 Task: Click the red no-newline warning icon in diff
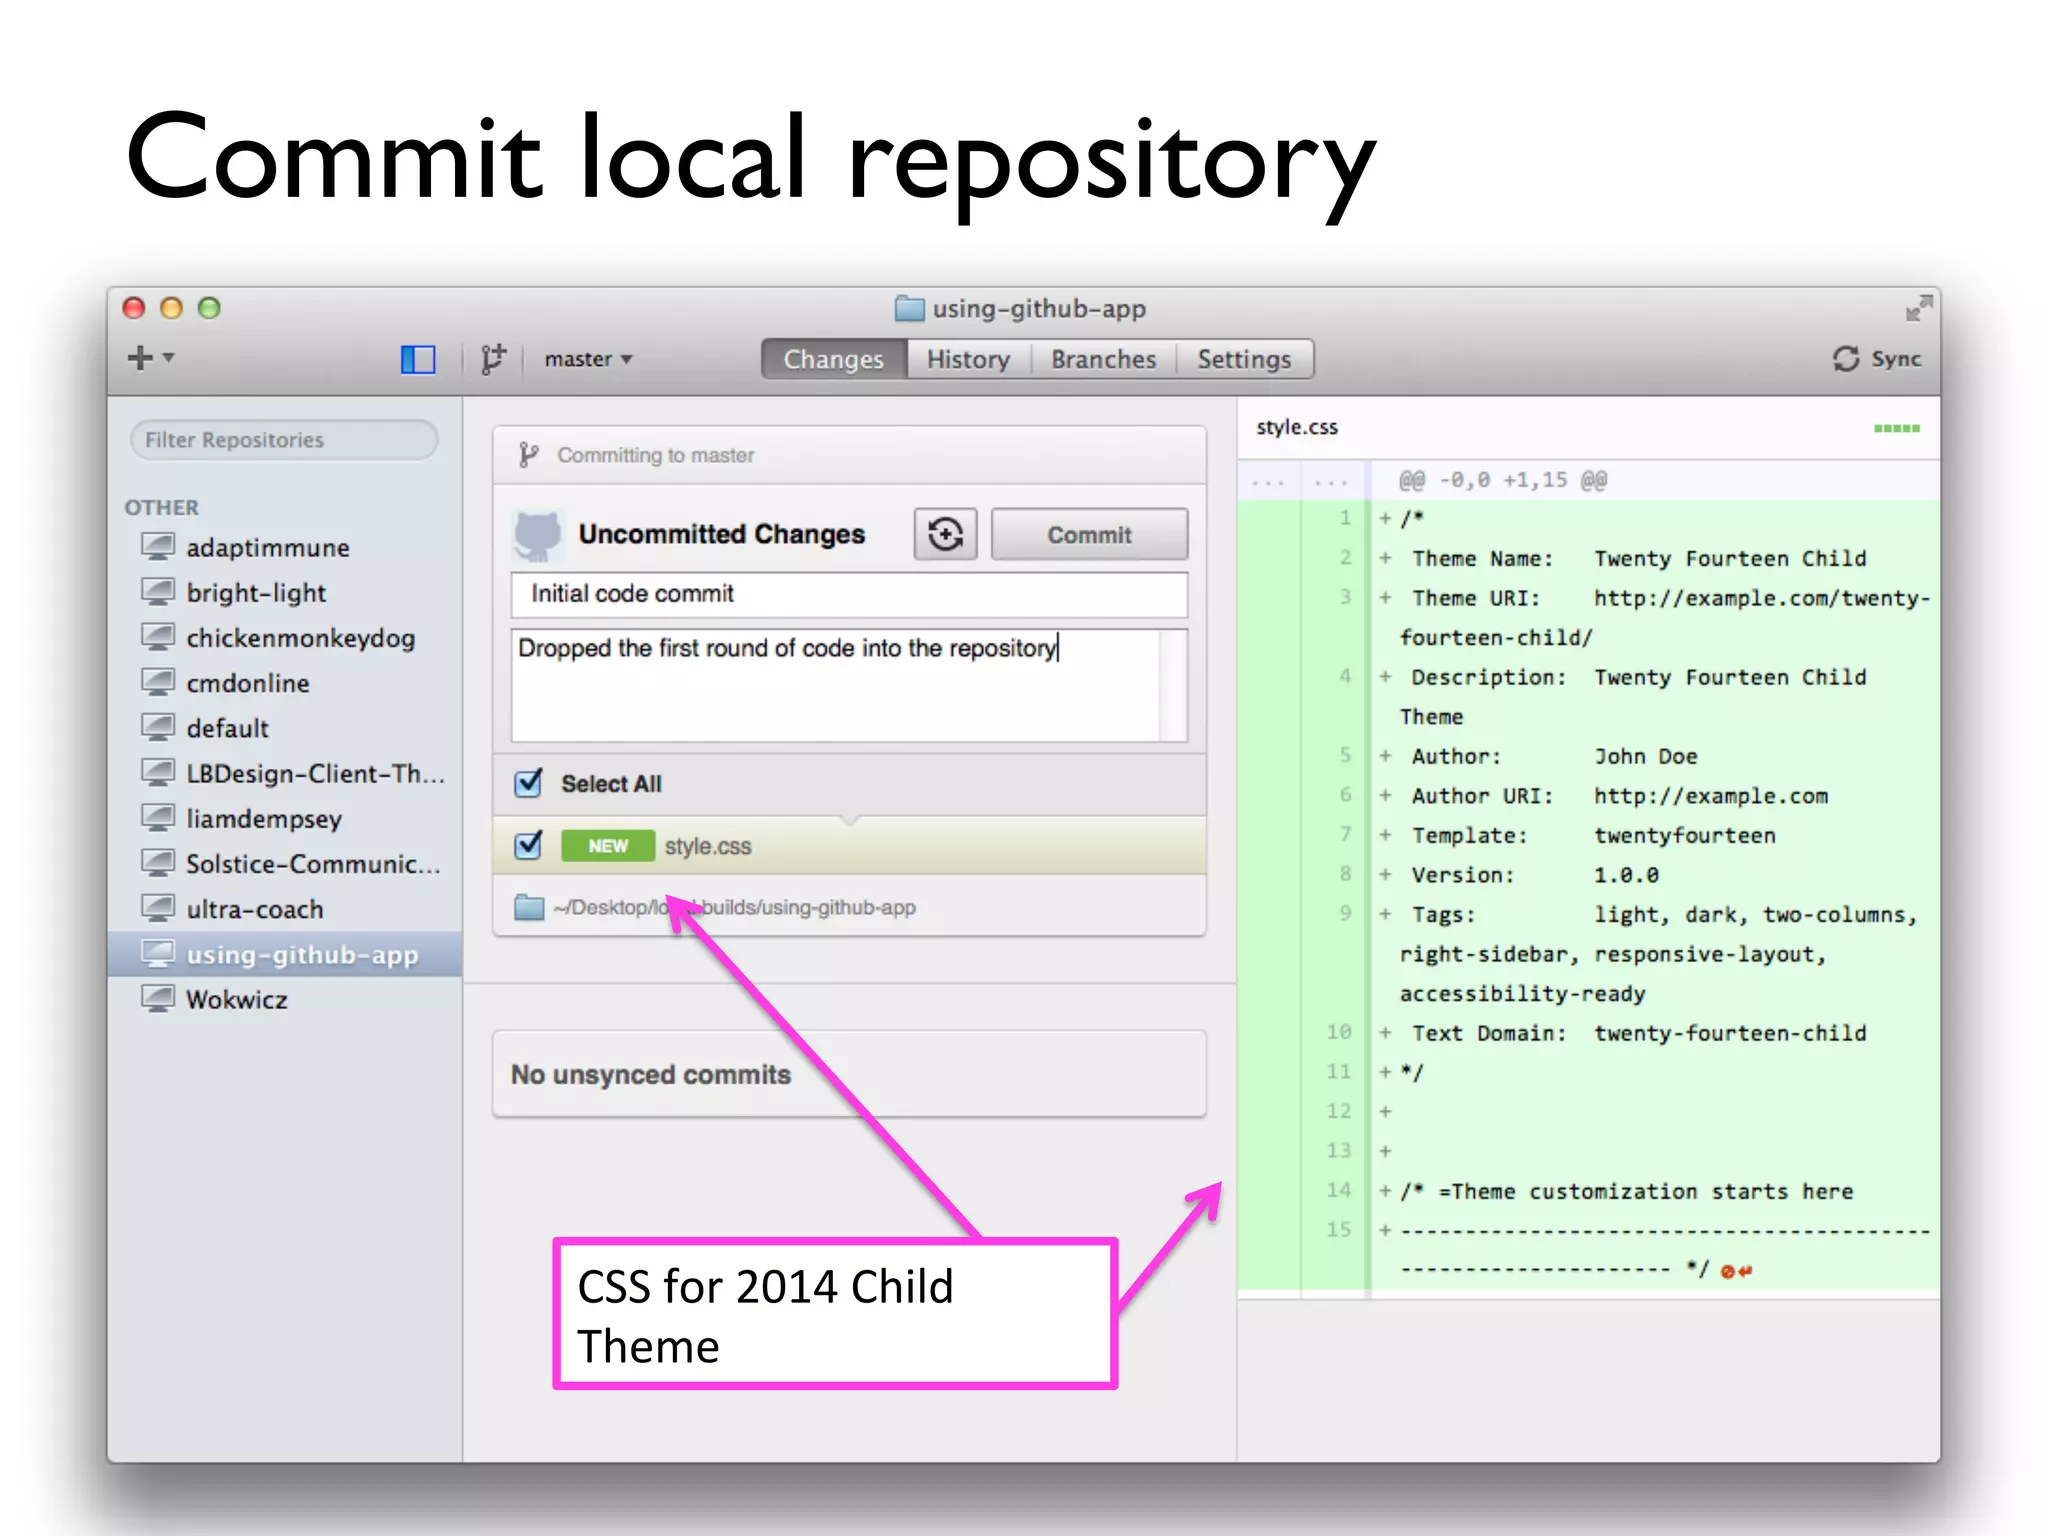point(1736,1271)
